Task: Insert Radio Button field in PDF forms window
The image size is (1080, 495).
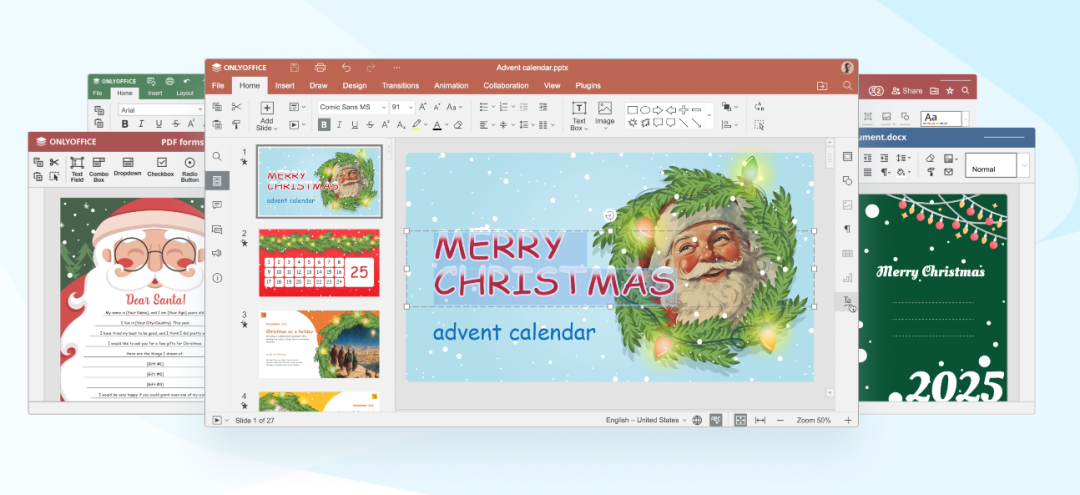Action: [189, 169]
